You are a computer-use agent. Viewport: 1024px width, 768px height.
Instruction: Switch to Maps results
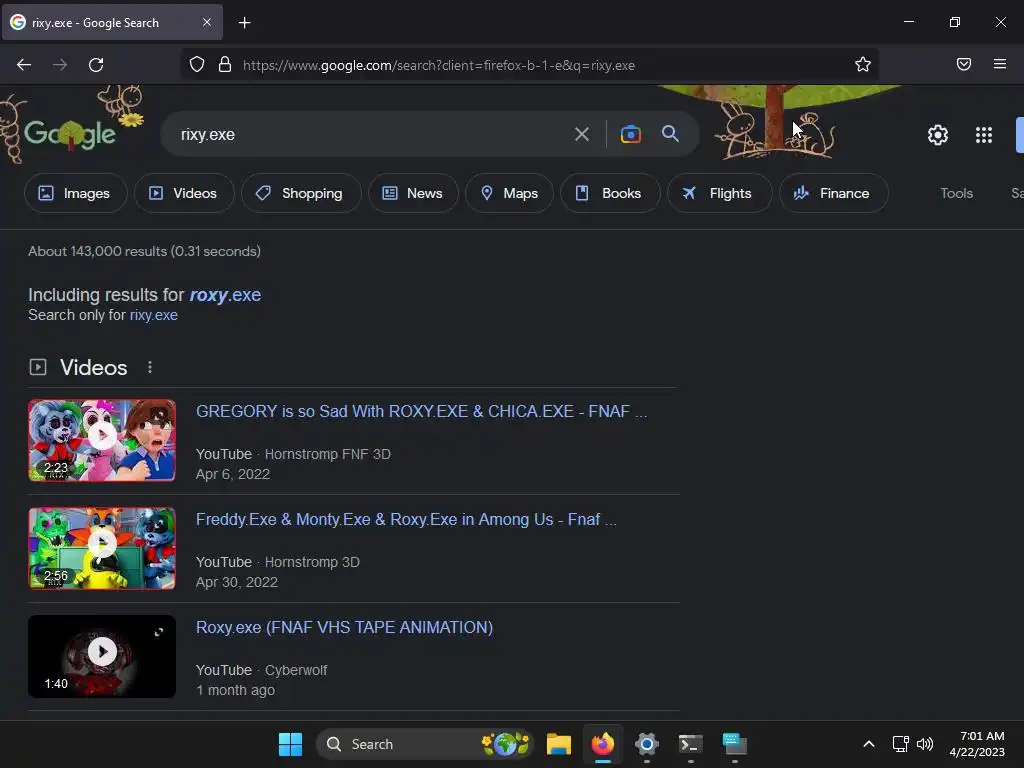tap(509, 193)
